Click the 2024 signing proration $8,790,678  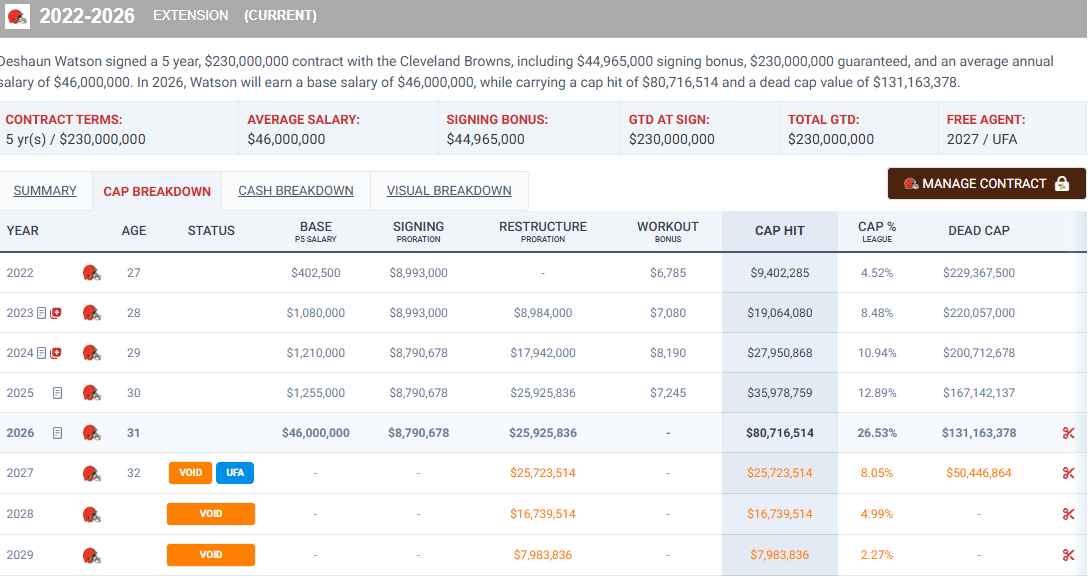pos(418,353)
